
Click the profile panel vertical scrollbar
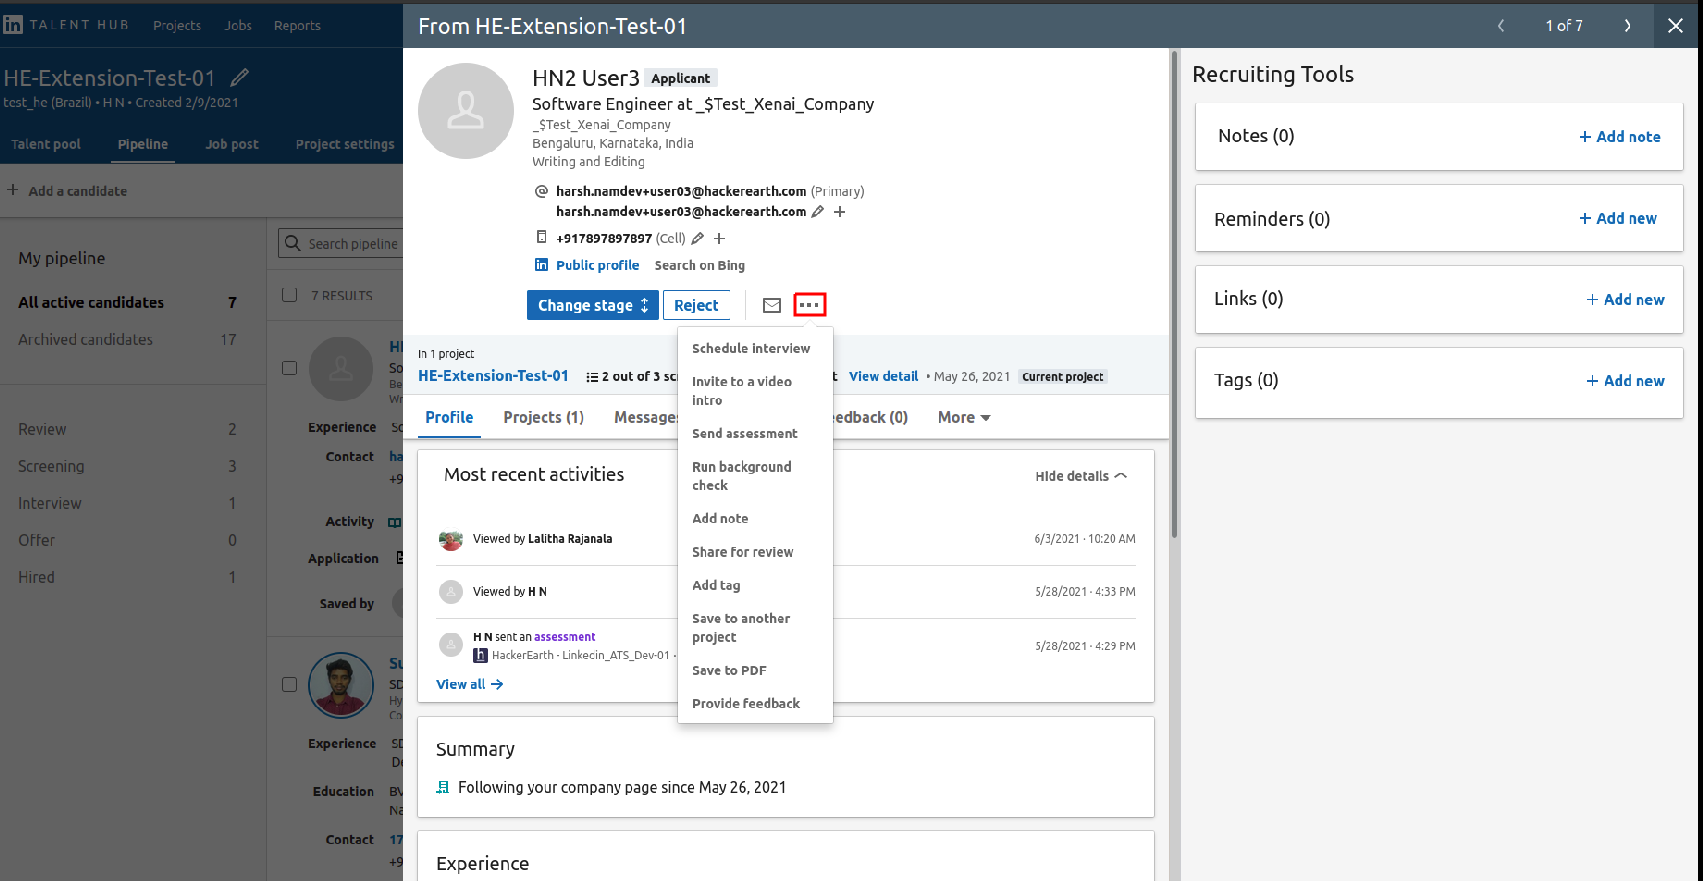(x=1174, y=295)
